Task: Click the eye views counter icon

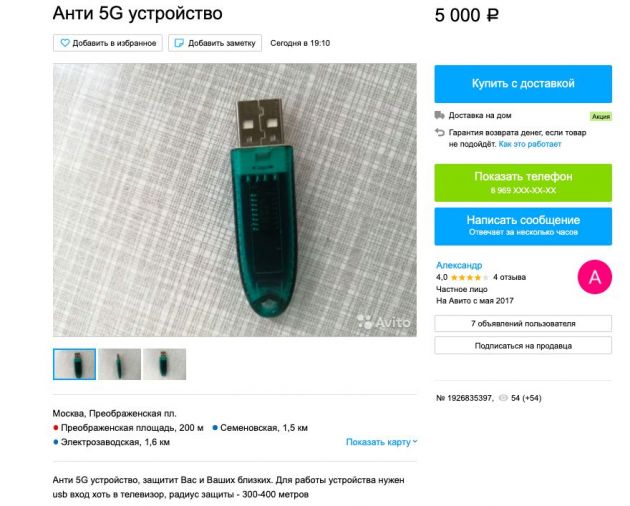Action: 503,398
